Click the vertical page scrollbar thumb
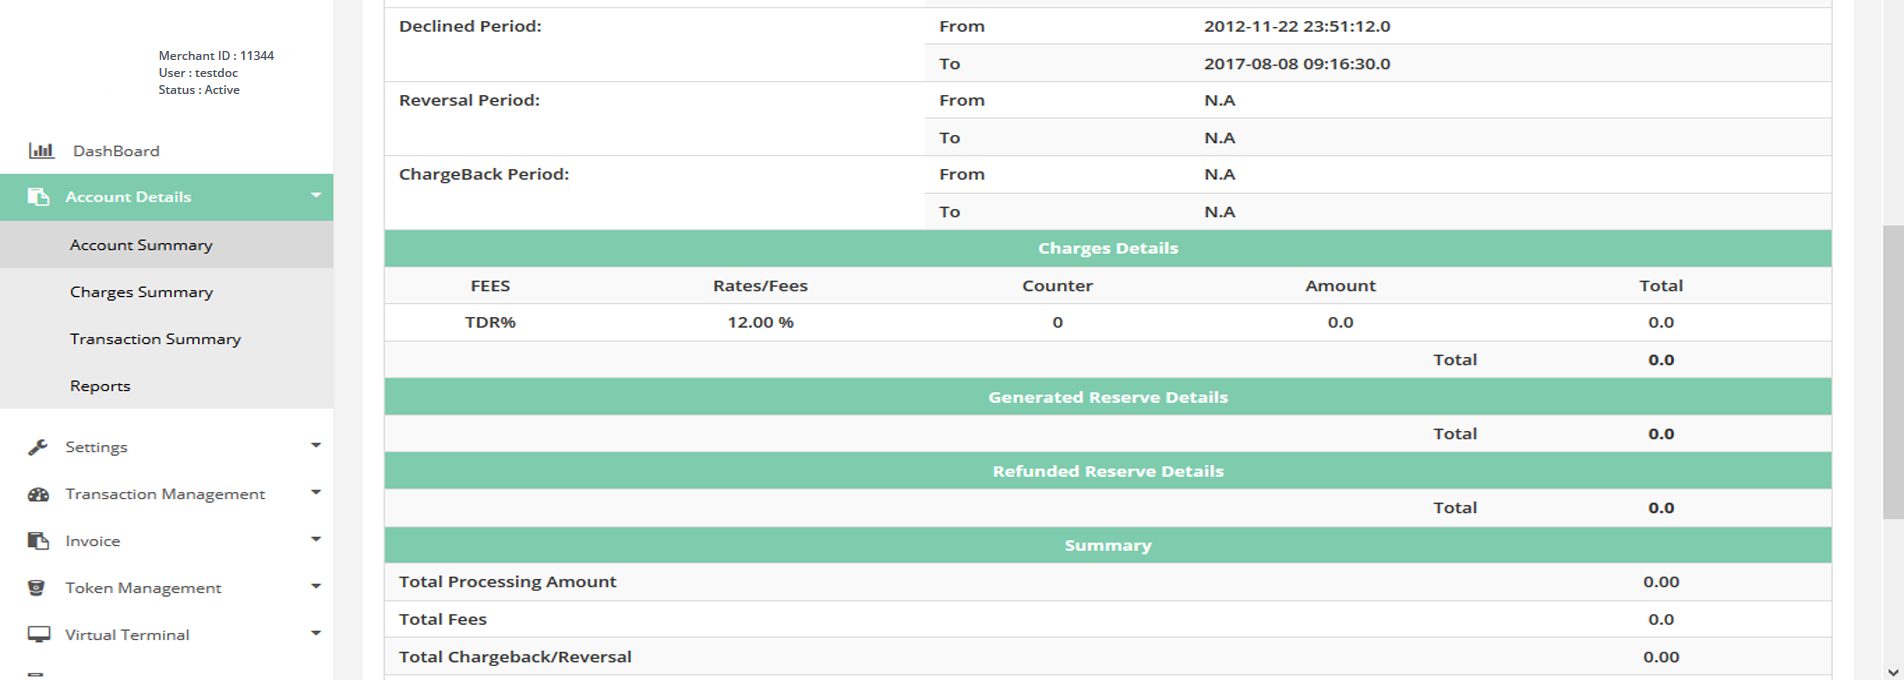The image size is (1904, 680). 1892,370
